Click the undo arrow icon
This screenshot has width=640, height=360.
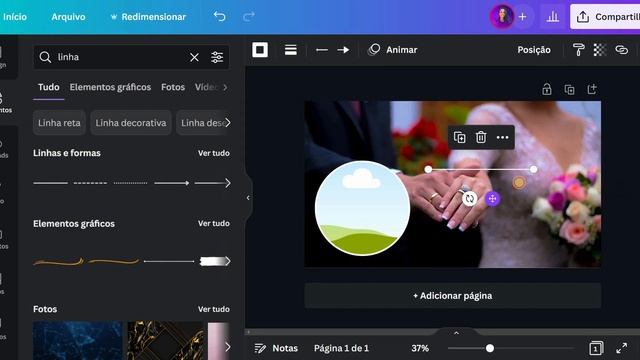[x=220, y=17]
